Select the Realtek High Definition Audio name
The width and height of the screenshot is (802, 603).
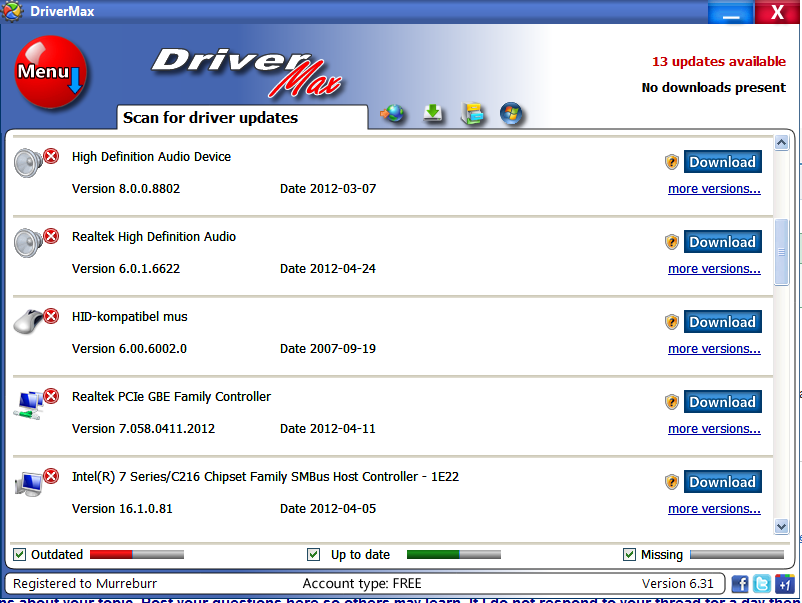coord(154,237)
